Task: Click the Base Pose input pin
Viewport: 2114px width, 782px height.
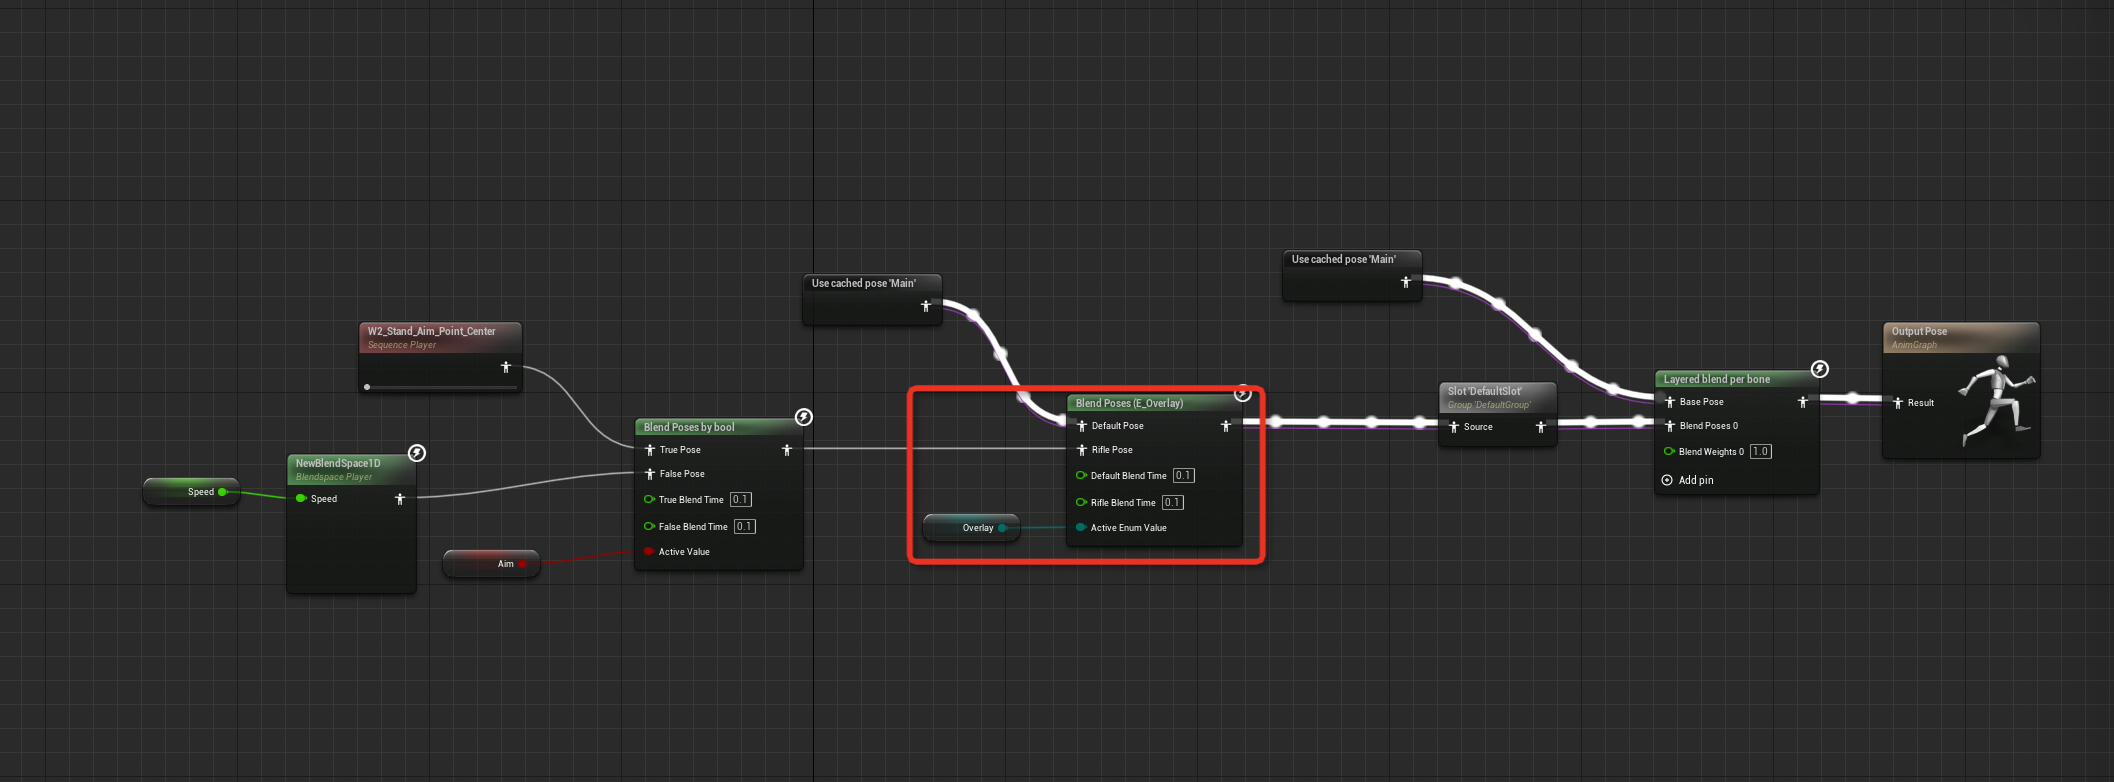Action: 1669,402
